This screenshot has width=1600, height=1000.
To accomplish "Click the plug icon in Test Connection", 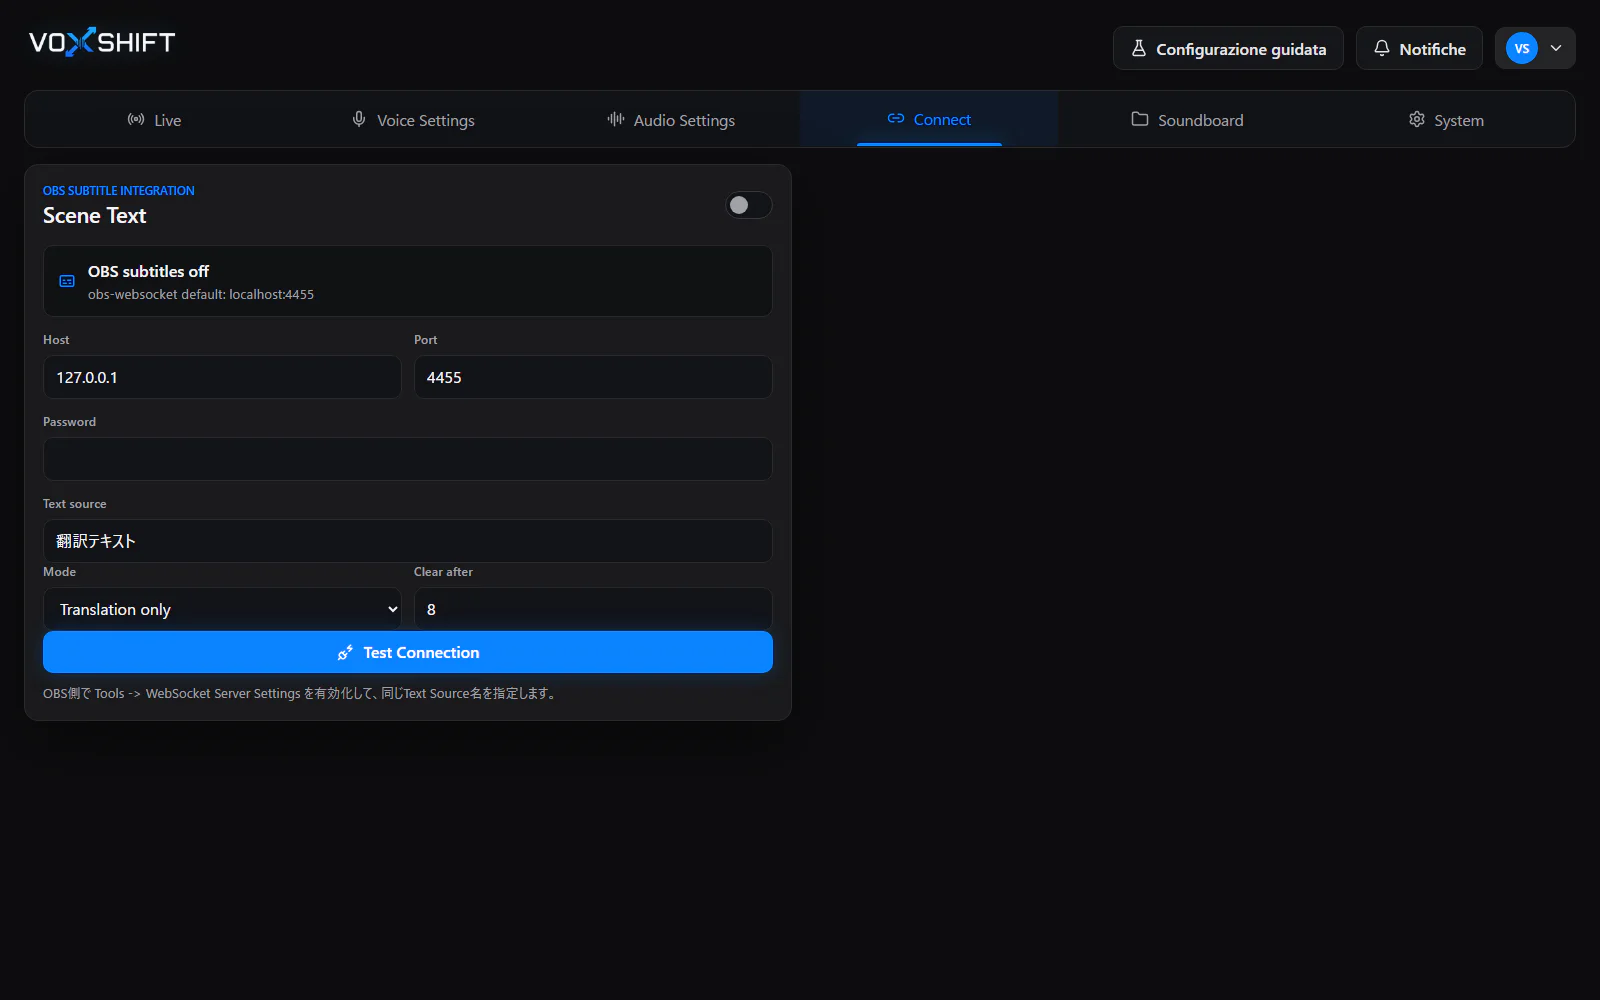I will point(346,652).
